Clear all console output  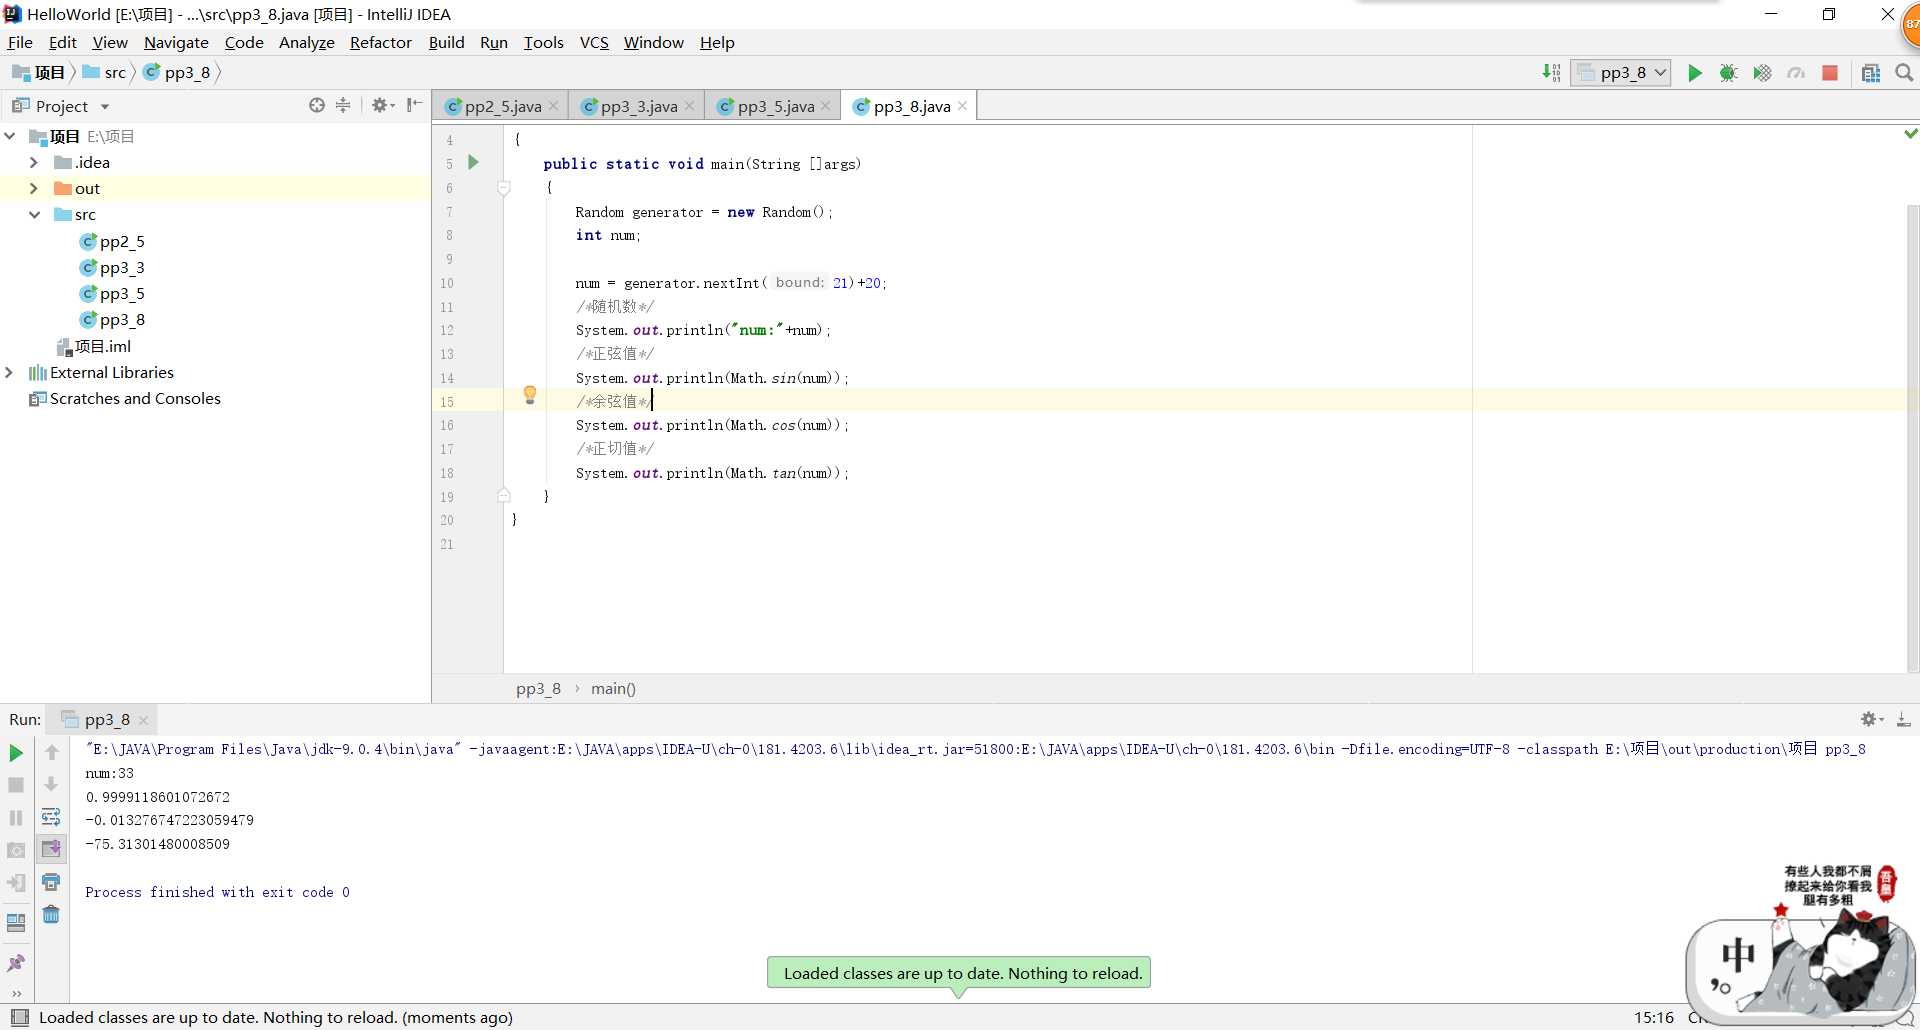coord(51,914)
